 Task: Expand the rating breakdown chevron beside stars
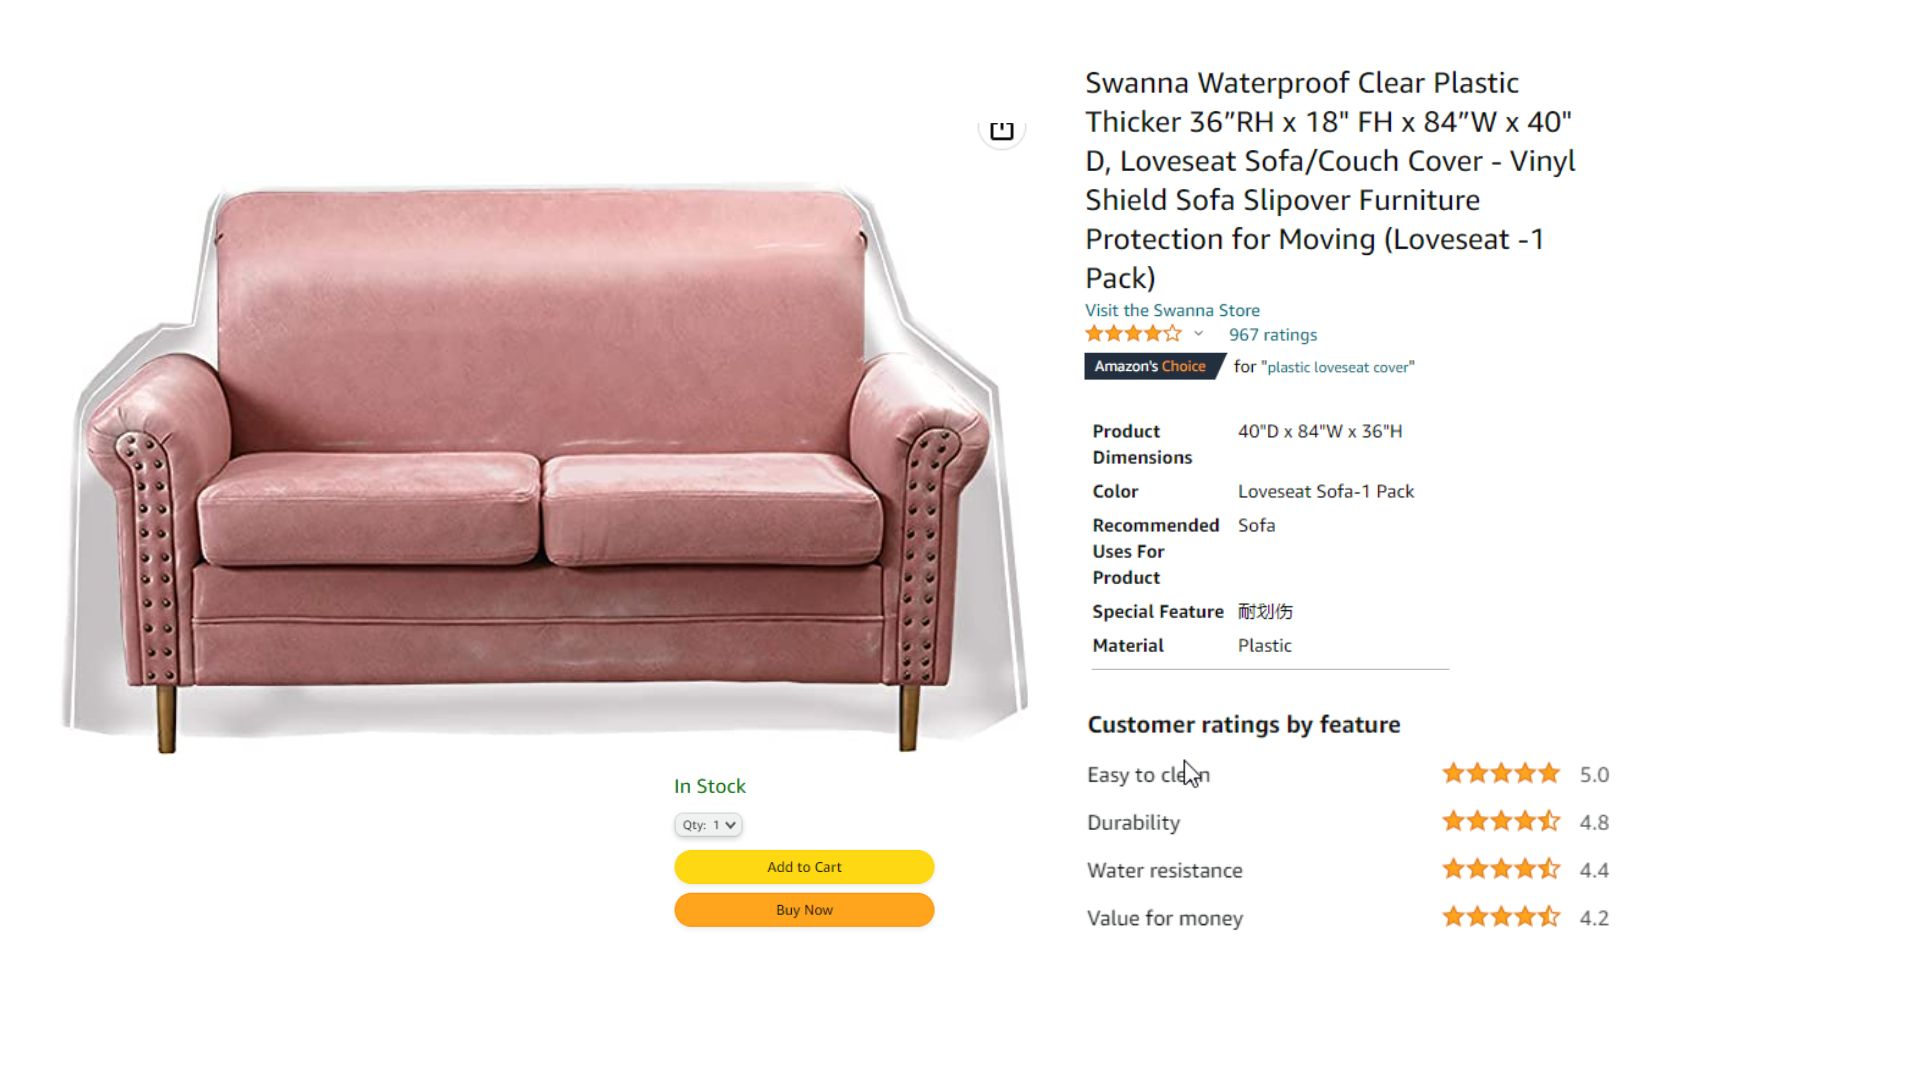point(1198,334)
